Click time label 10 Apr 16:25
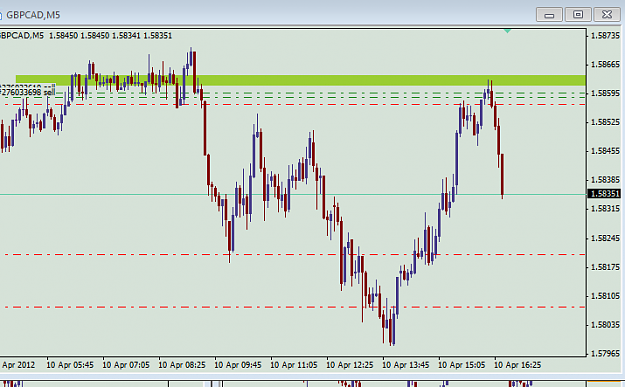This screenshot has width=625, height=387. [x=518, y=365]
